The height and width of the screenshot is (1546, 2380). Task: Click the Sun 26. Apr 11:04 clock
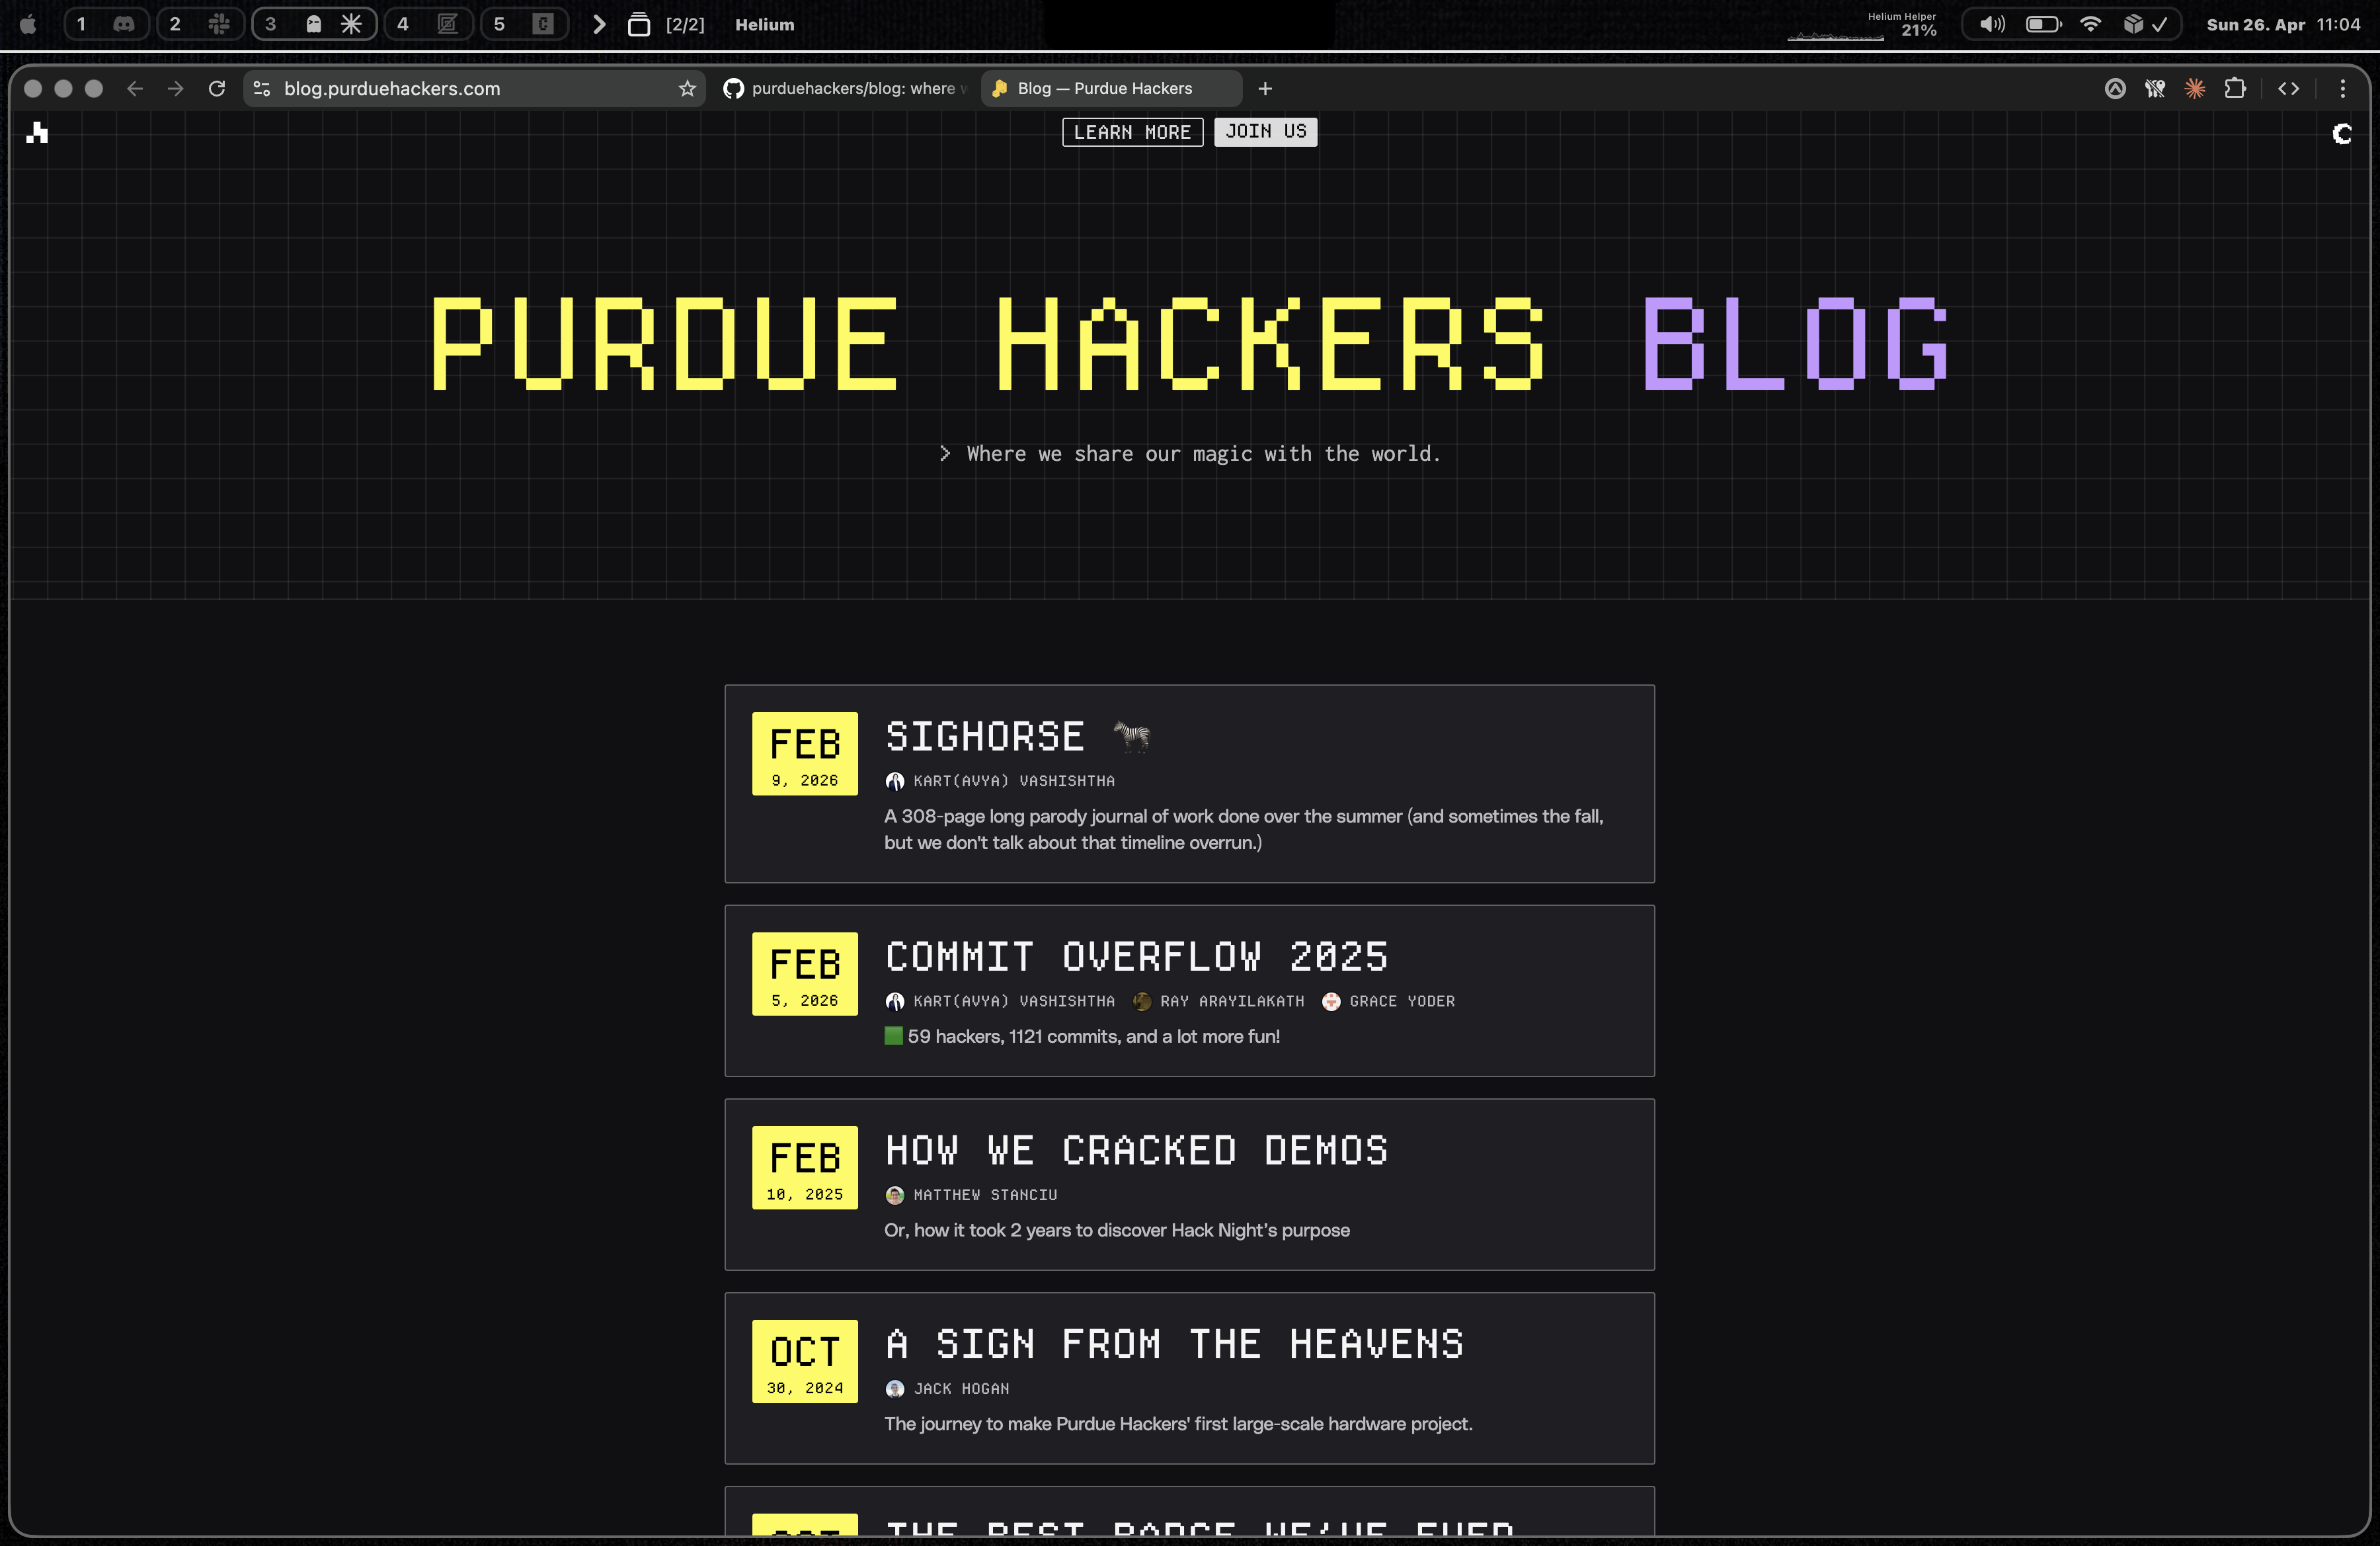pyautogui.click(x=2283, y=24)
